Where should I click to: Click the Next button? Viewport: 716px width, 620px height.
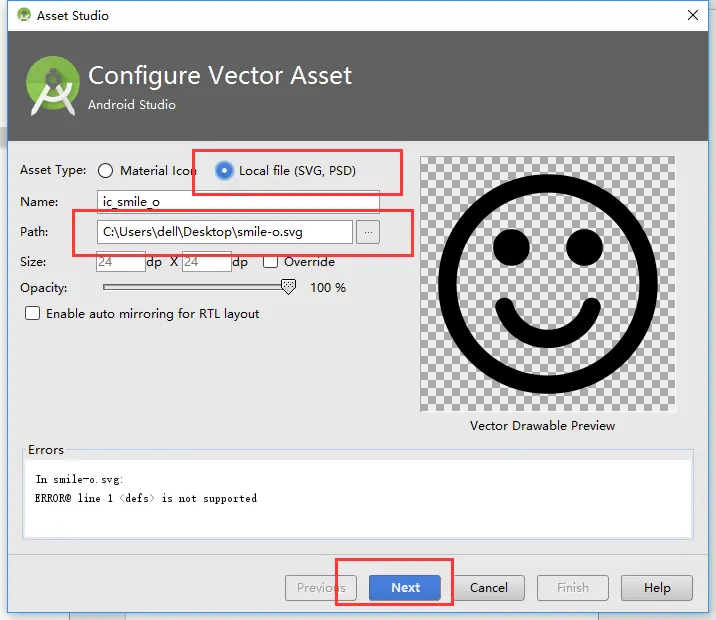405,588
